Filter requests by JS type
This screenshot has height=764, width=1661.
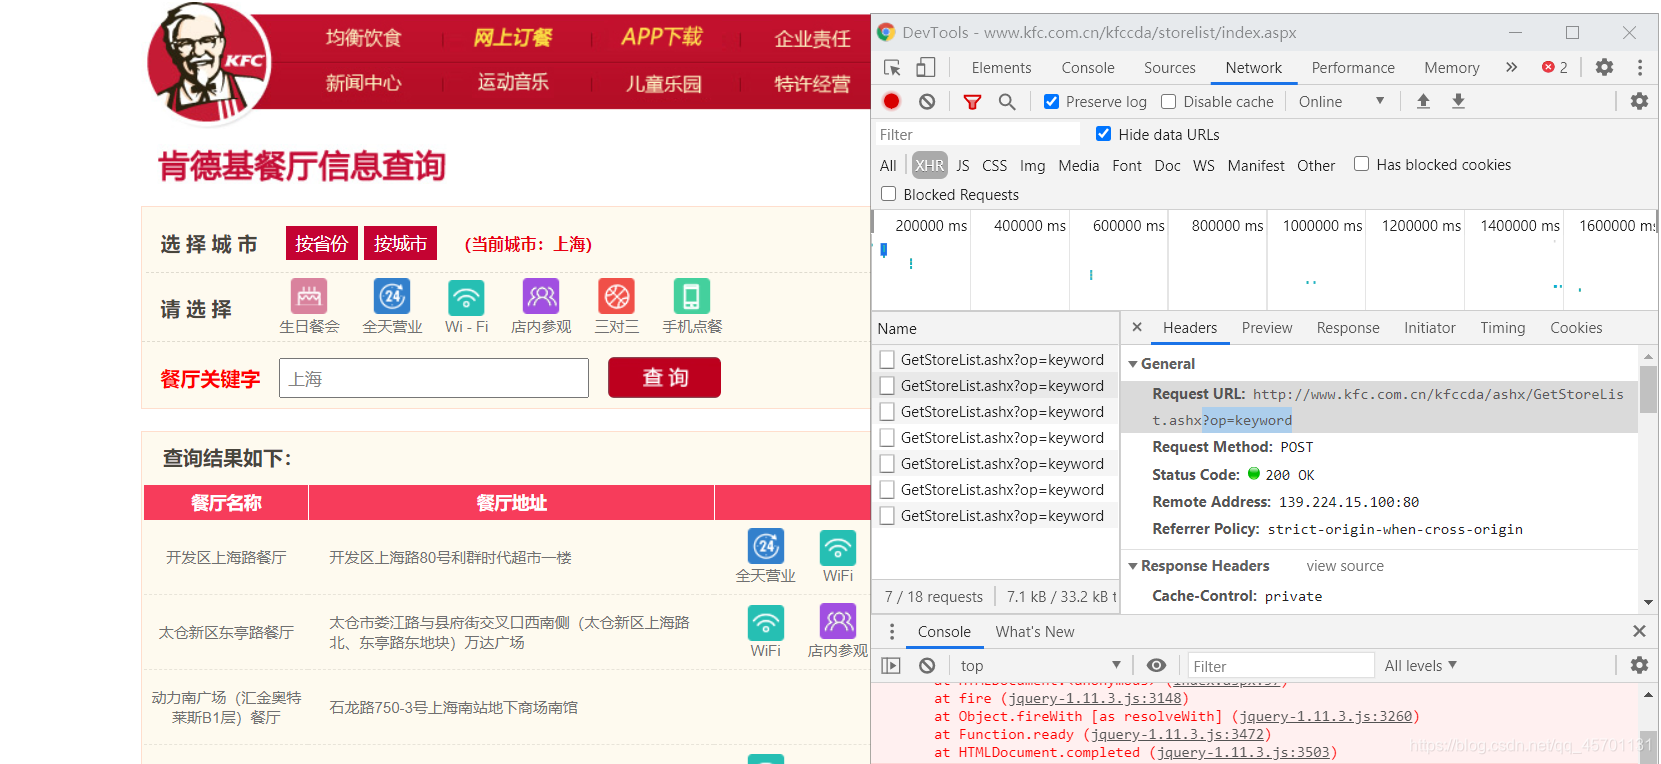point(962,165)
